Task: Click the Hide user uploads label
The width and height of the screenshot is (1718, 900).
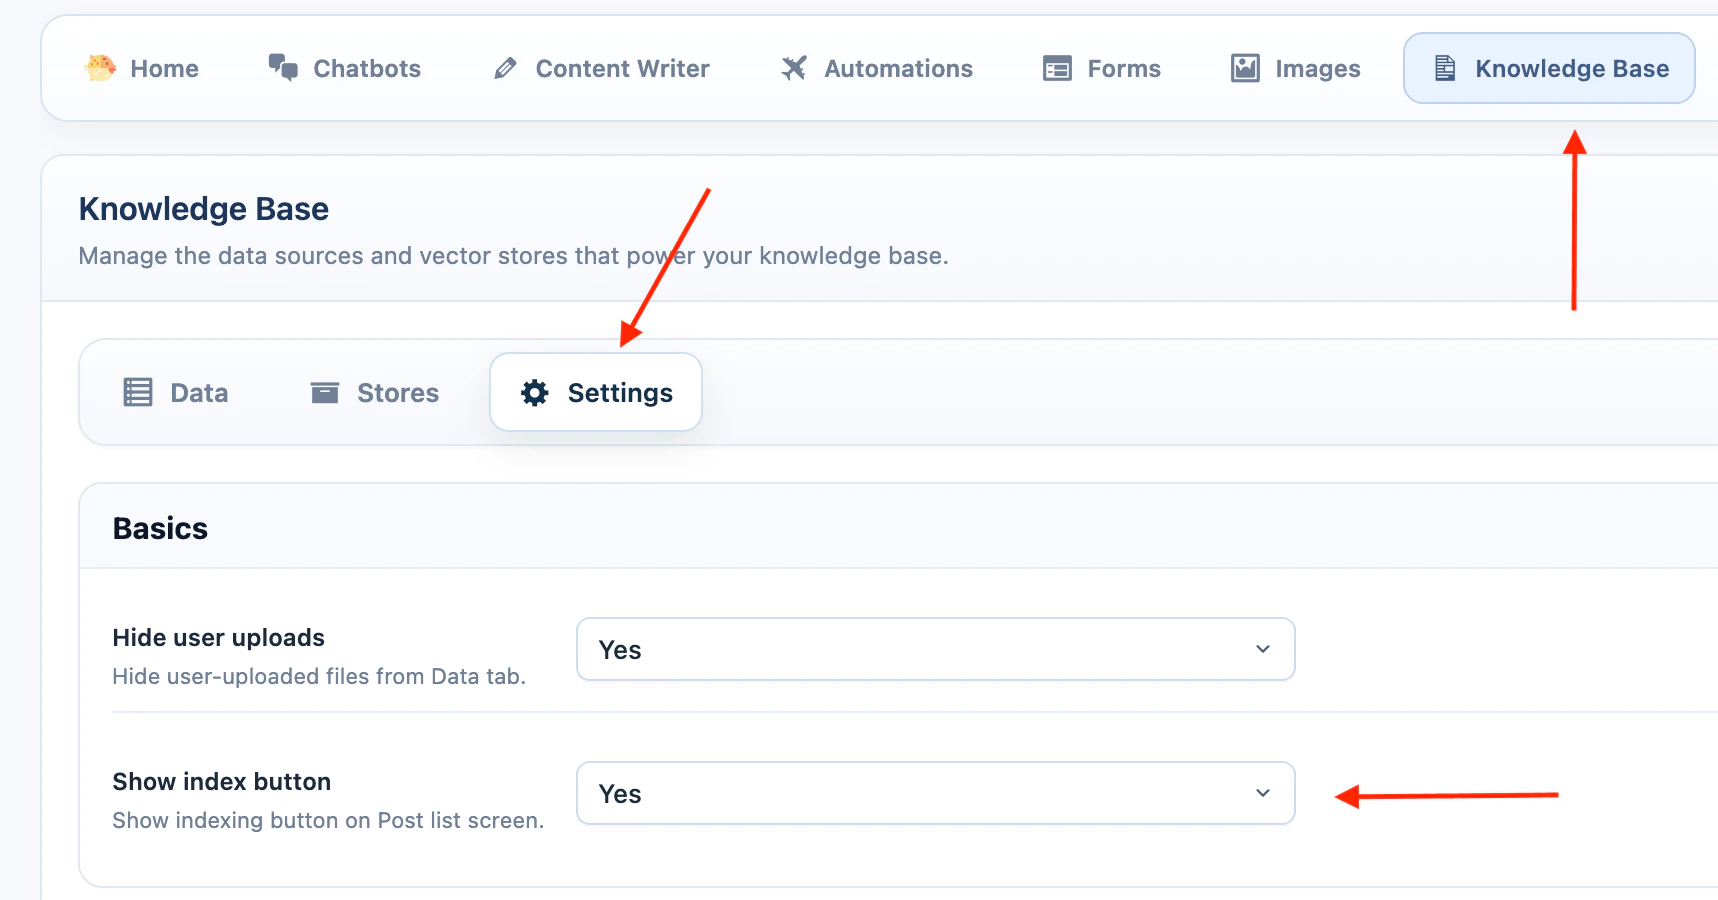Action: pyautogui.click(x=219, y=637)
